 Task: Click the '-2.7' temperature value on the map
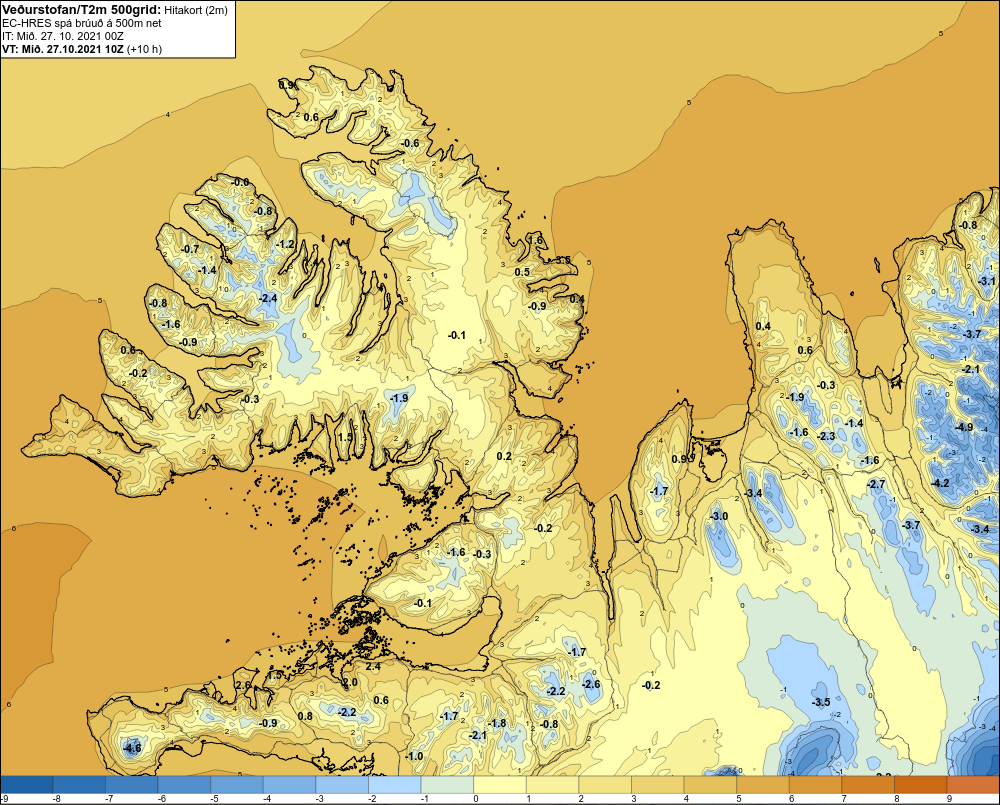tap(876, 484)
